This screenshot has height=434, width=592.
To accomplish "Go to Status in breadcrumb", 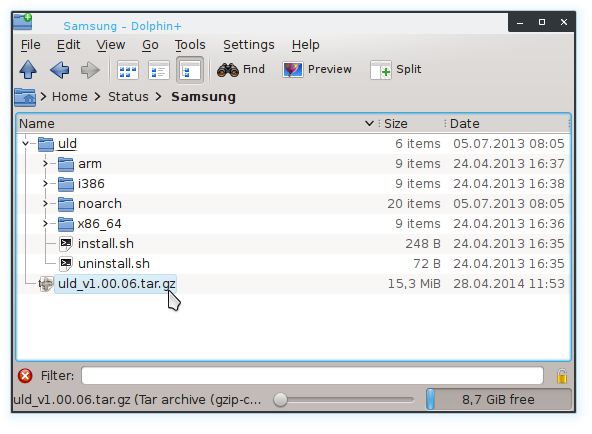I will (128, 97).
